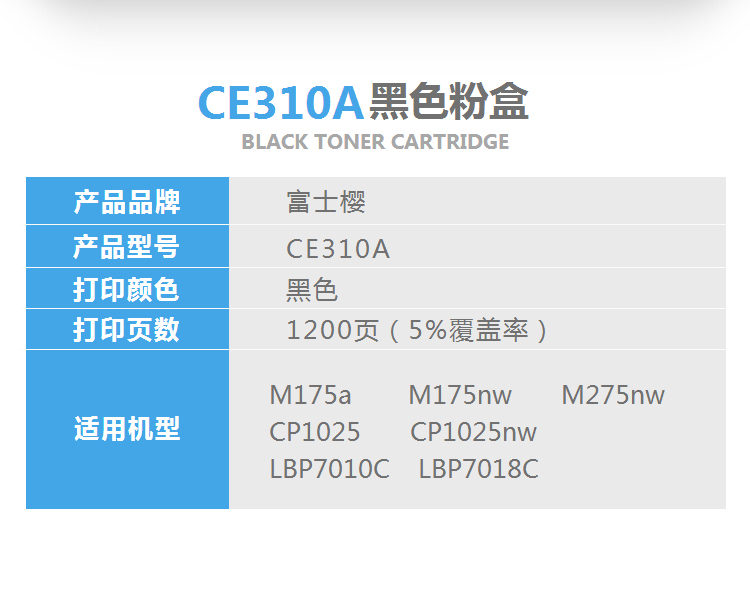The width and height of the screenshot is (750, 600).
Task: Select the 1200页 page yield value
Action: [332, 330]
